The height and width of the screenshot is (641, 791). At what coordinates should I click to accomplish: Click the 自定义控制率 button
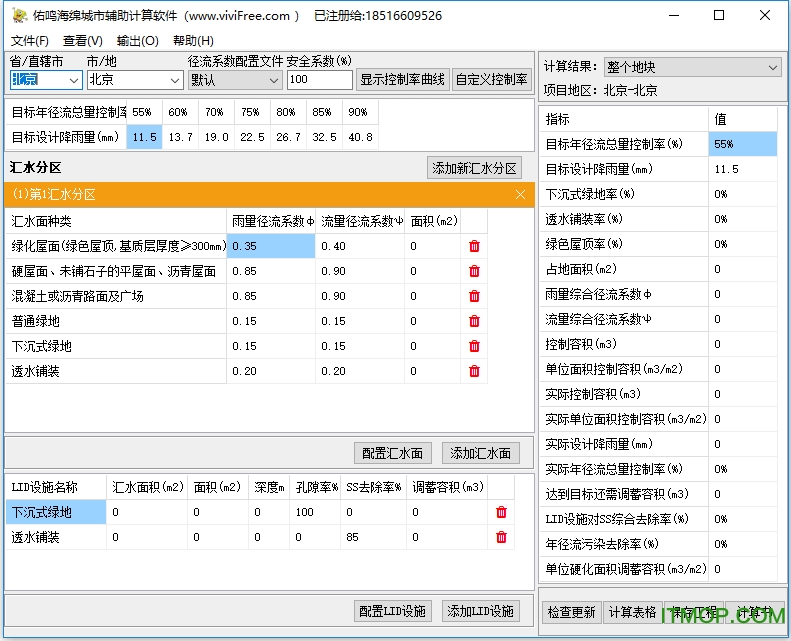[x=492, y=80]
